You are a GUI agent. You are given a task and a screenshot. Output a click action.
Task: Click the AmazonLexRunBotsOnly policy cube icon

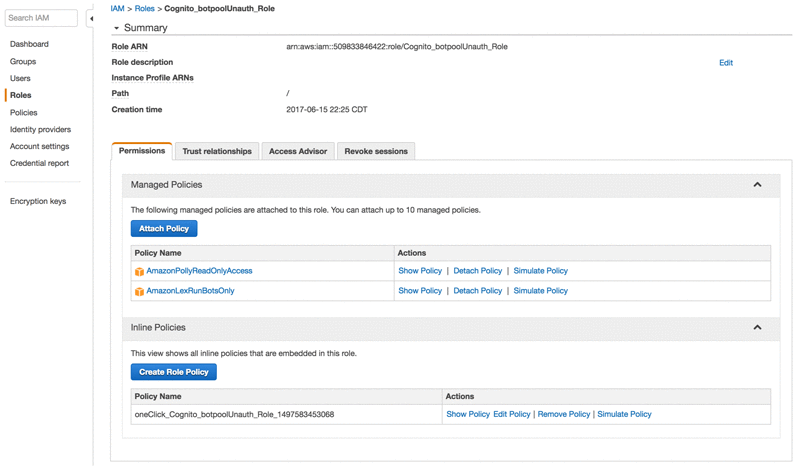tap(139, 291)
